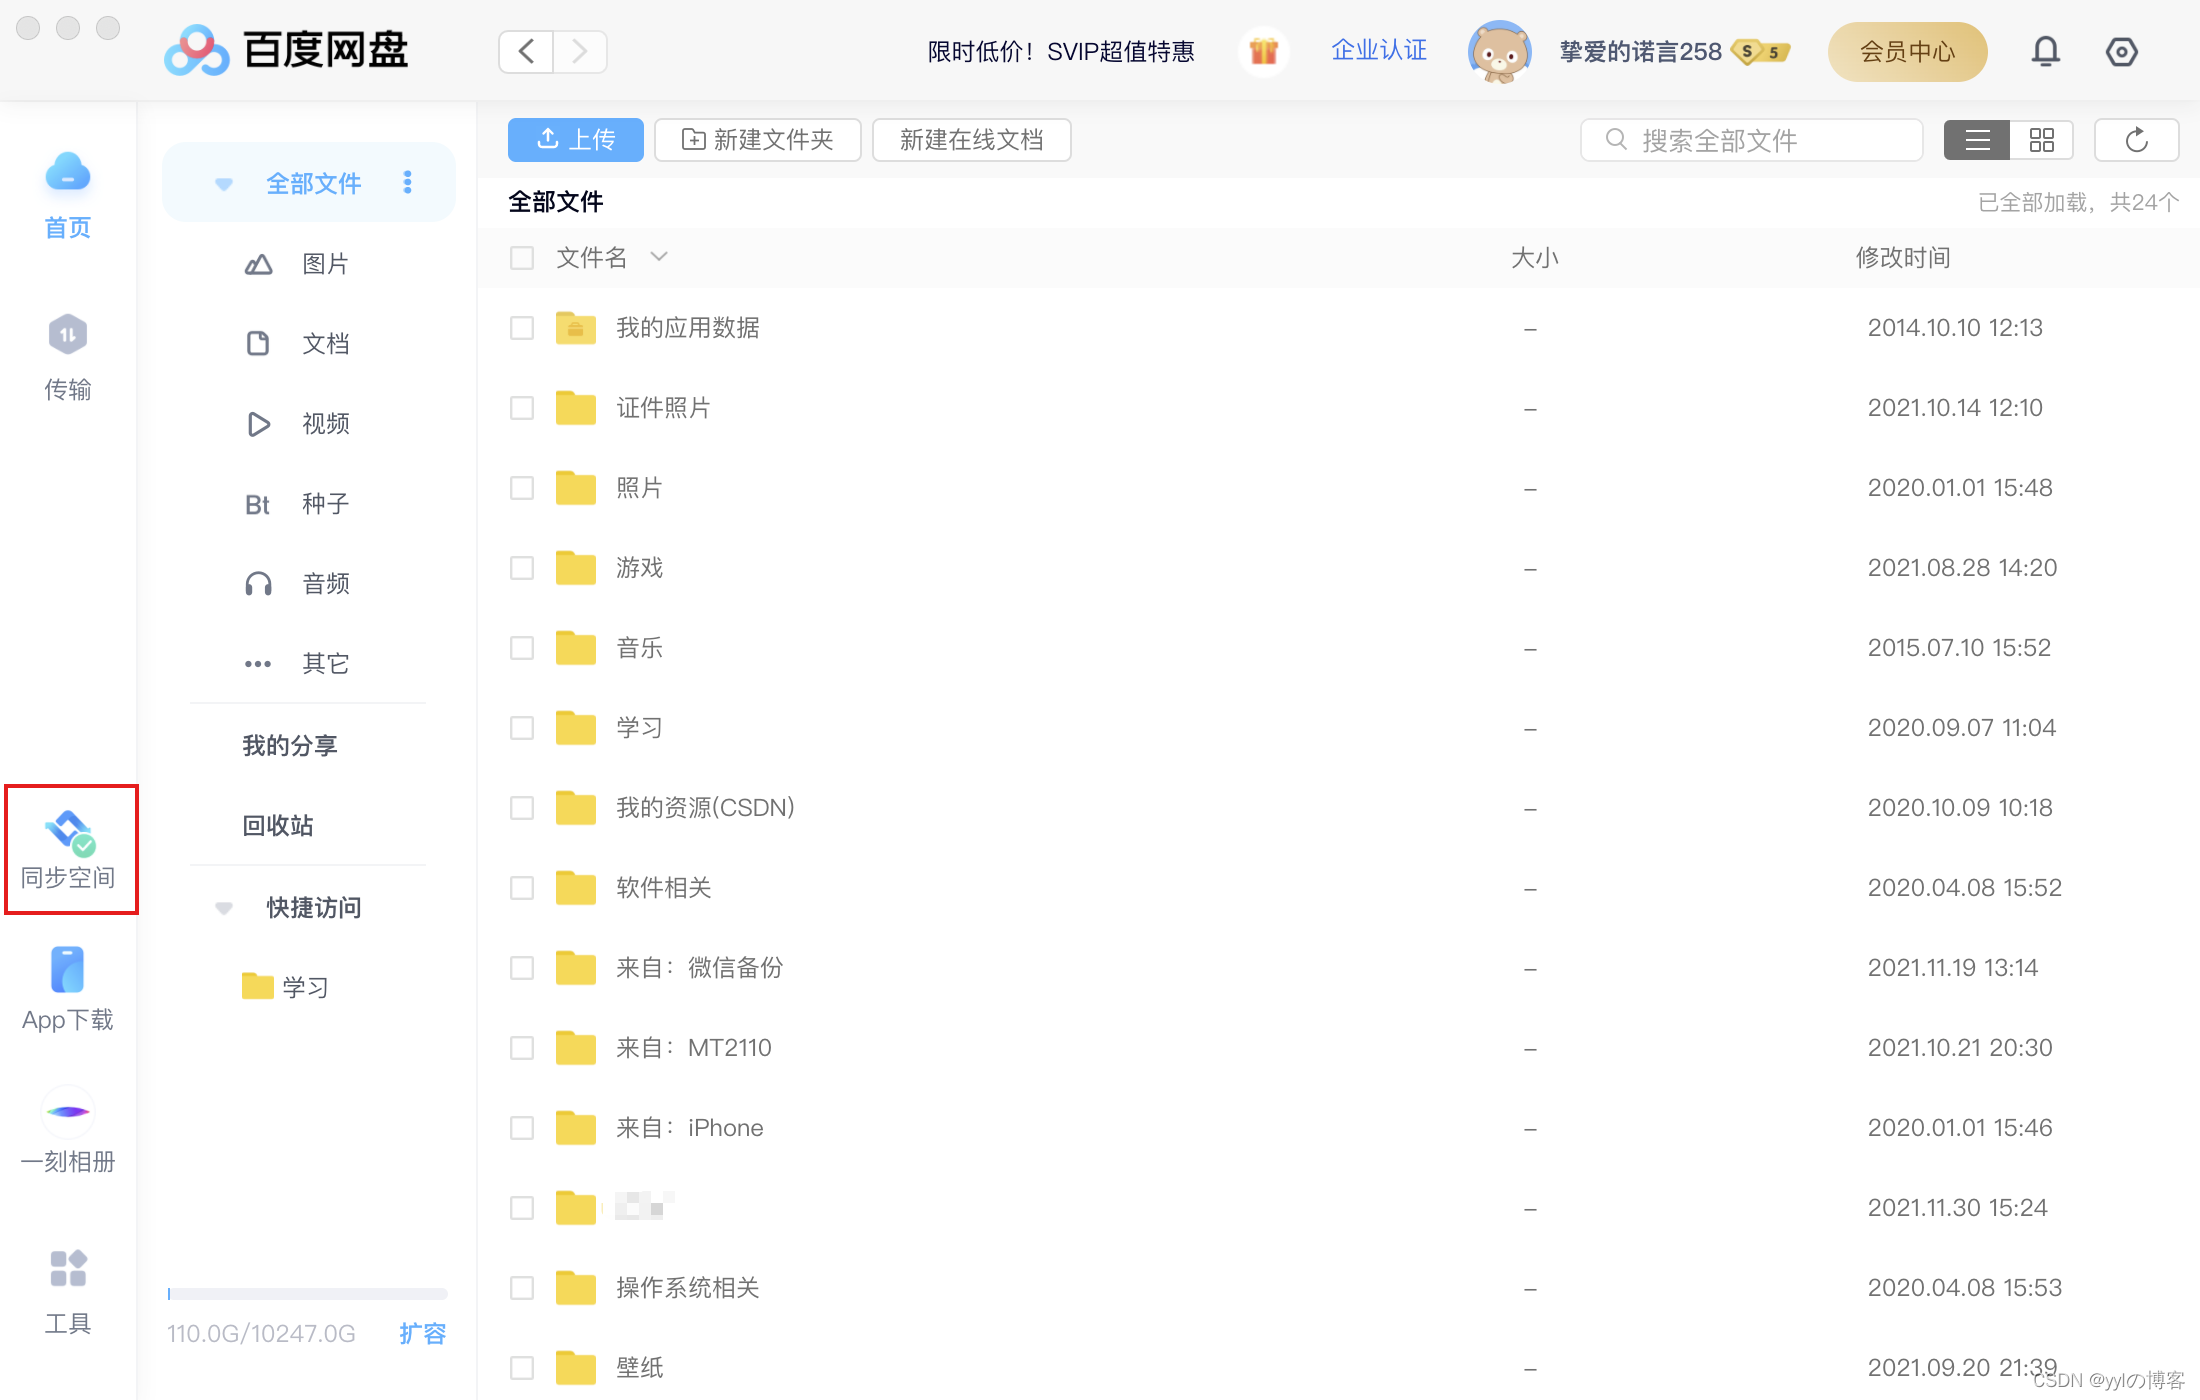This screenshot has height=1400, width=2200.
Task: Open the 工具 tools icon
Action: point(67,1269)
